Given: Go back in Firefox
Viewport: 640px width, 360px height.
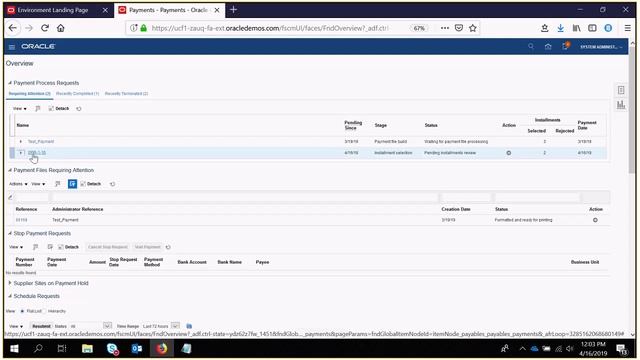Looking at the screenshot, I should [13, 28].
